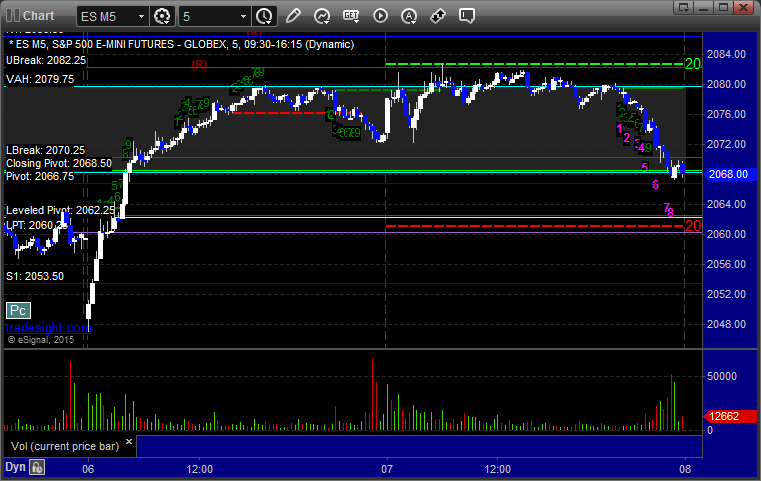
Task: Click the 06 date label on the time axis
Action: 88,469
